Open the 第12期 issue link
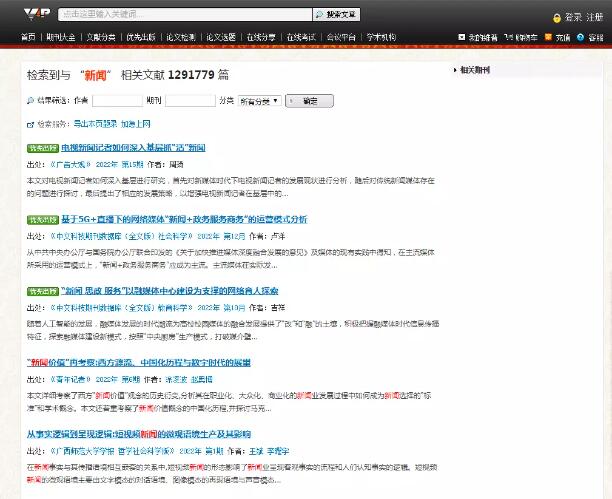 [234, 236]
